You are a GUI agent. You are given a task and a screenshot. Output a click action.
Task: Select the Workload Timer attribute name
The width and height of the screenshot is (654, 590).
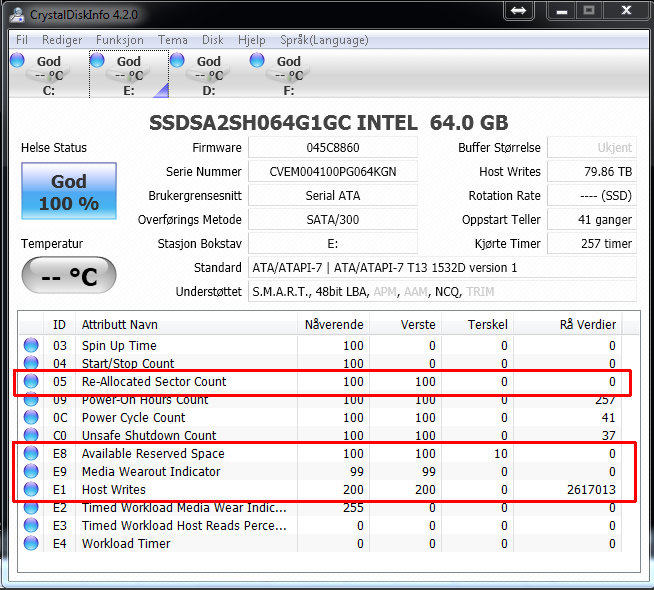pyautogui.click(x=126, y=543)
